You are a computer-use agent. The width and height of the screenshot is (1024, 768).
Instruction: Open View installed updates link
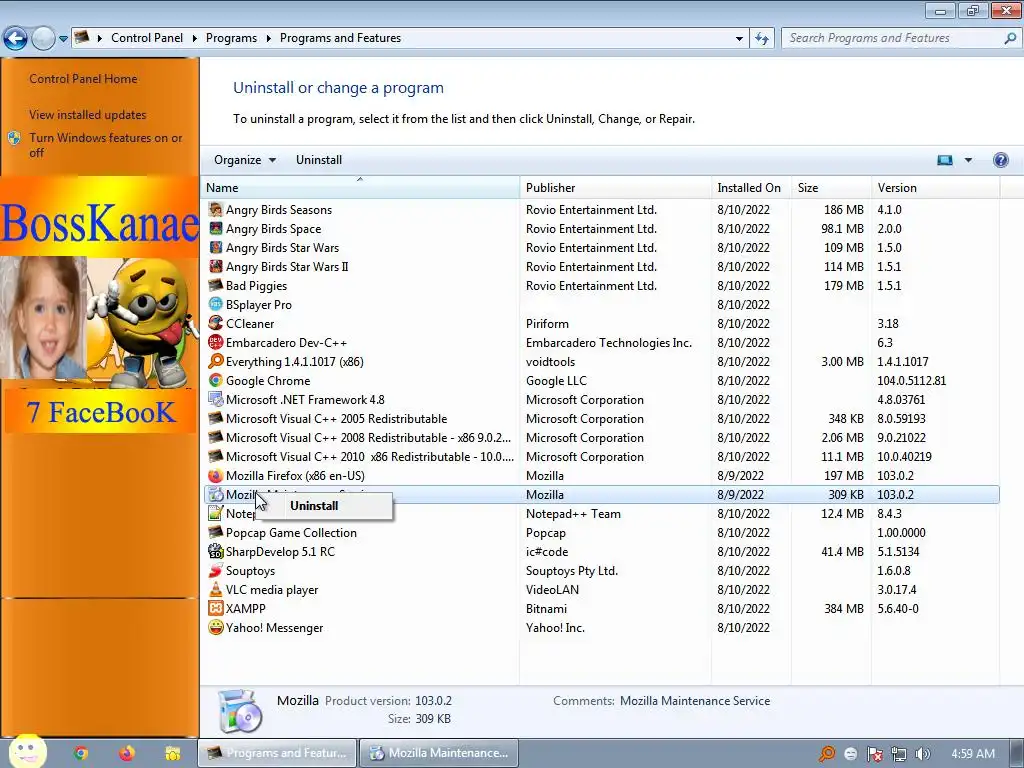point(88,115)
